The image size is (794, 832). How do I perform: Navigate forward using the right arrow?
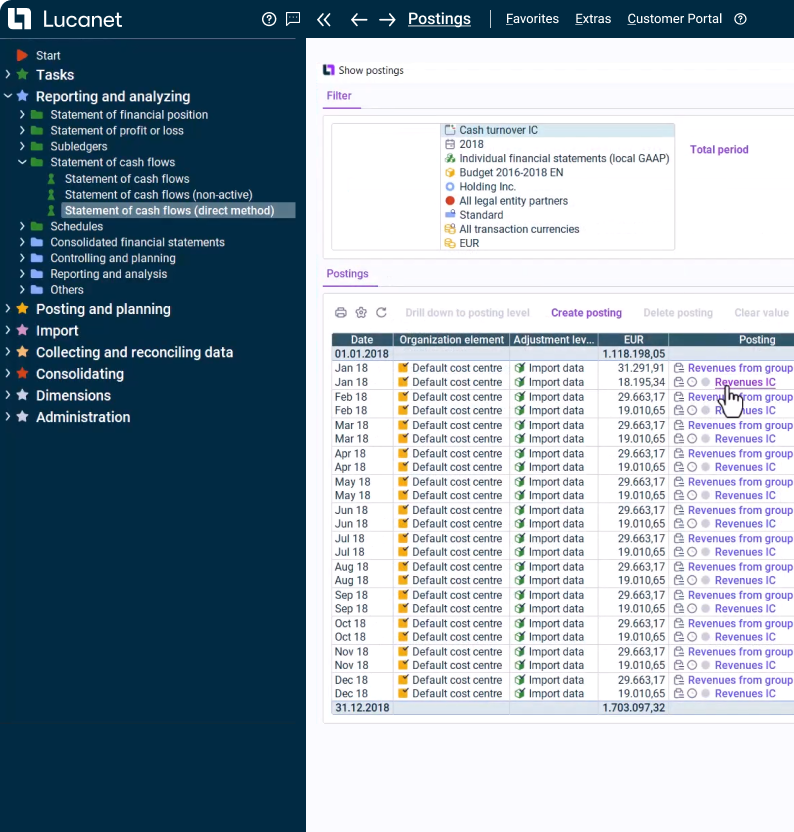pos(388,19)
